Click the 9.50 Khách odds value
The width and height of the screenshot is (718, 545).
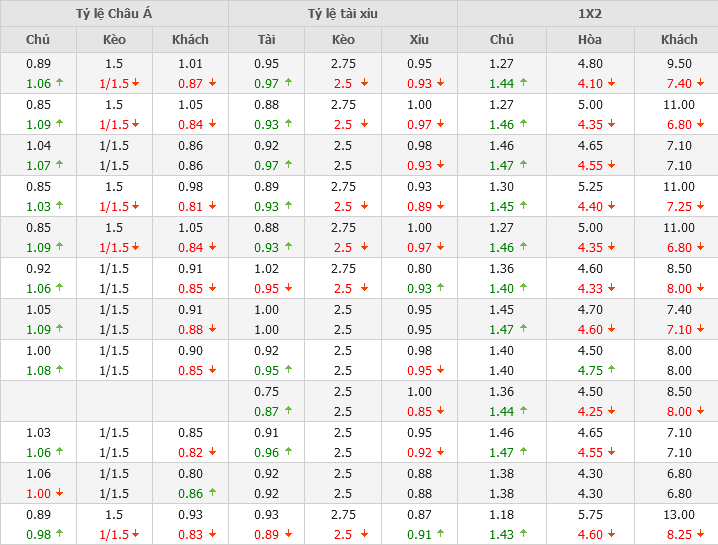pos(679,64)
